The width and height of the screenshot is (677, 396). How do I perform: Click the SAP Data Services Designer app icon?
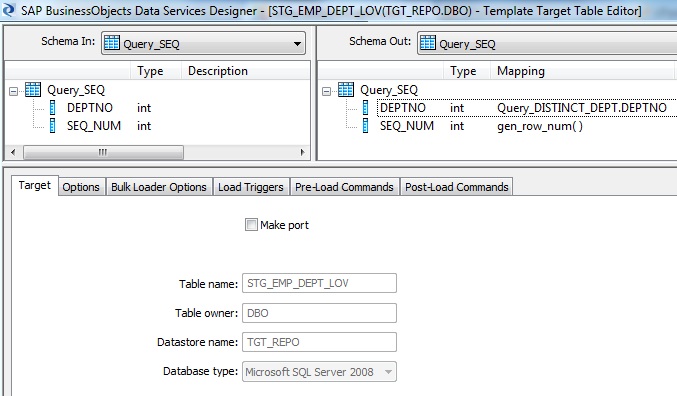point(8,10)
